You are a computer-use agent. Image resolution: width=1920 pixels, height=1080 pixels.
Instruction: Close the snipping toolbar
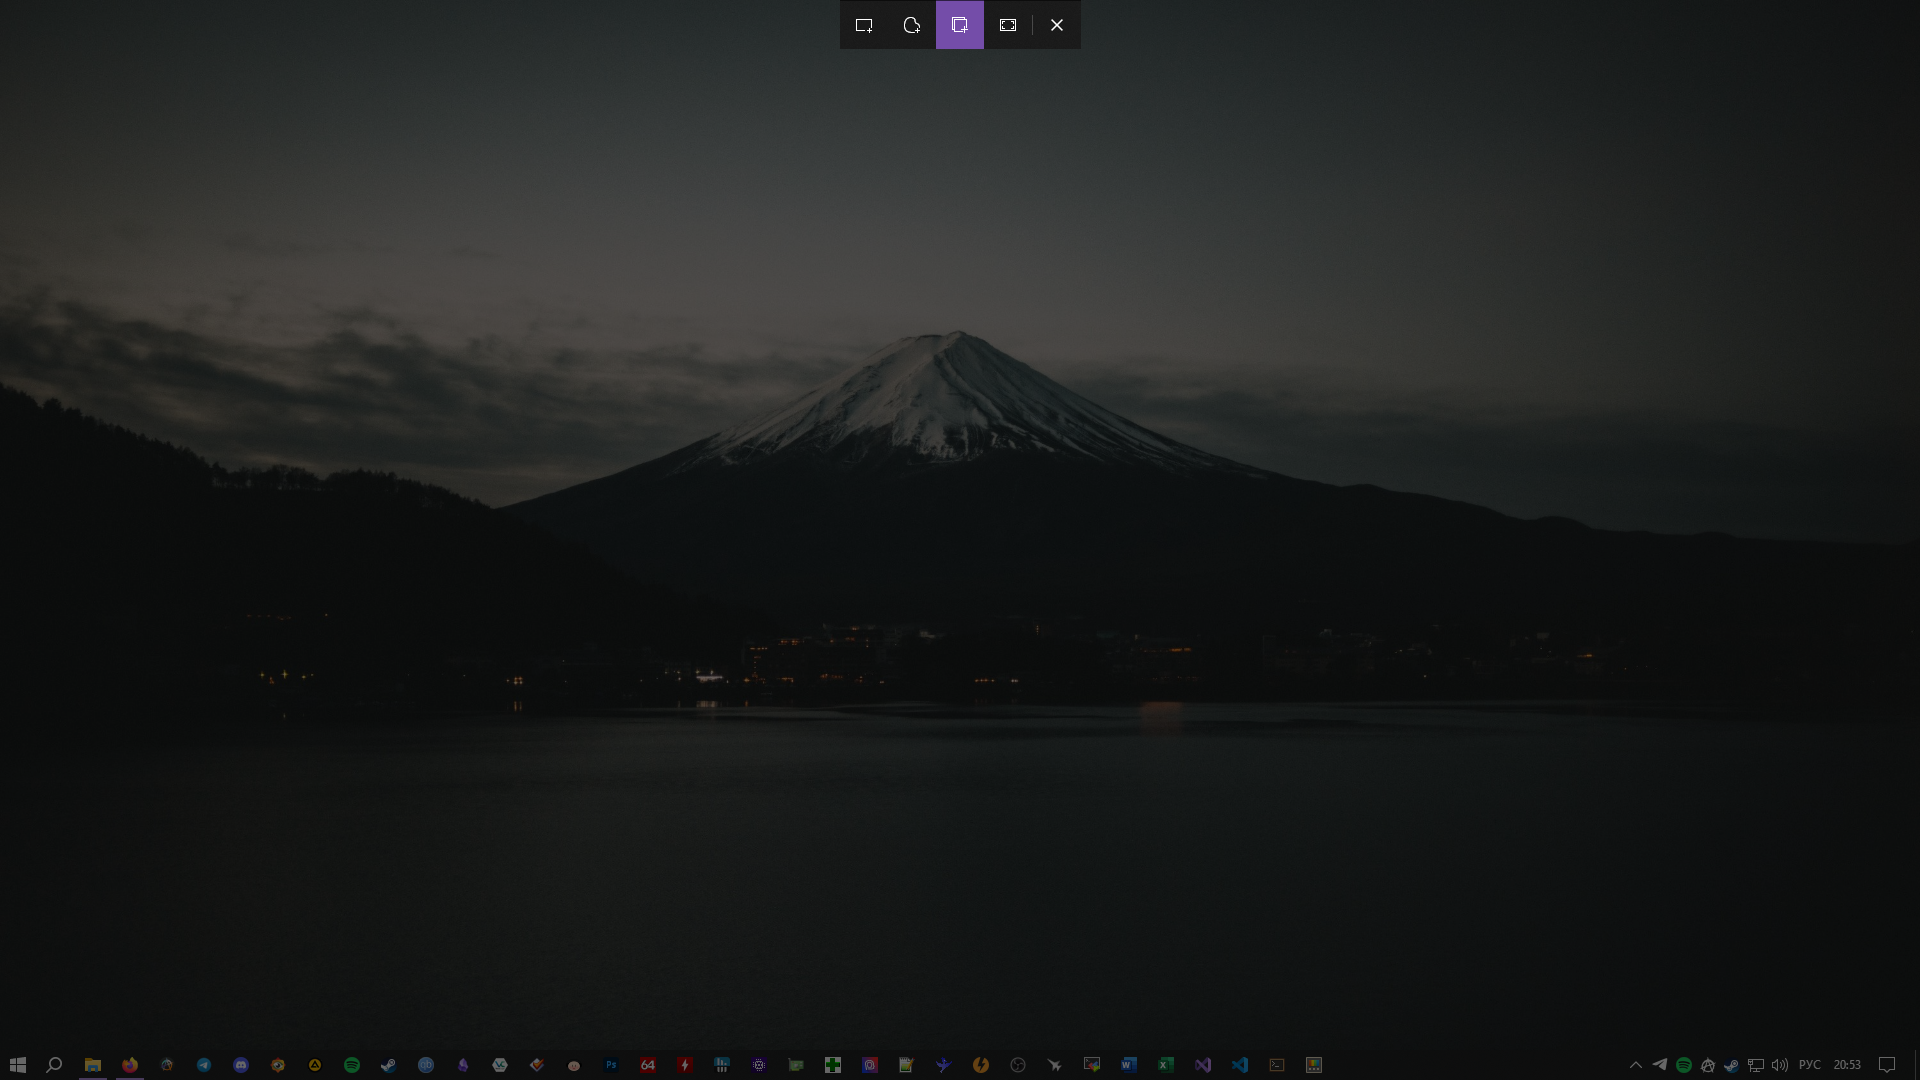[x=1057, y=25]
